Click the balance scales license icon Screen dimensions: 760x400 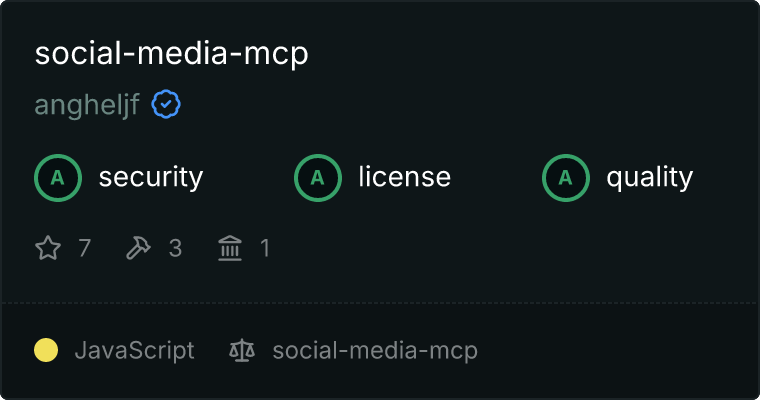coord(242,351)
